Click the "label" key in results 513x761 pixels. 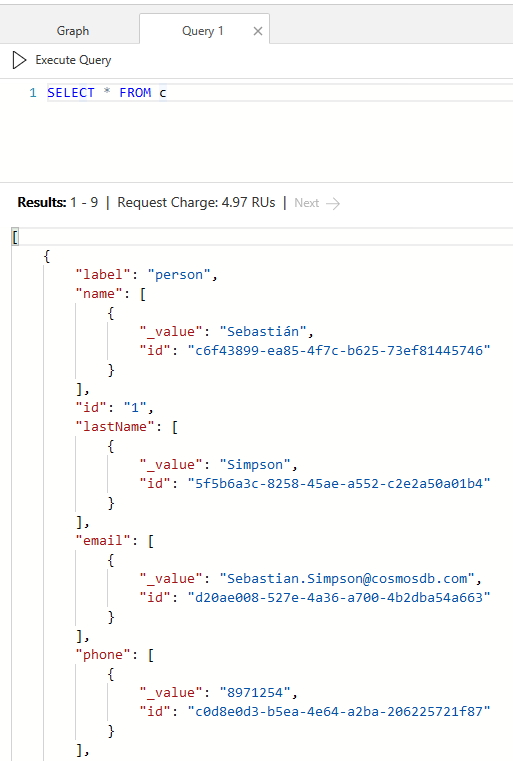103,275
